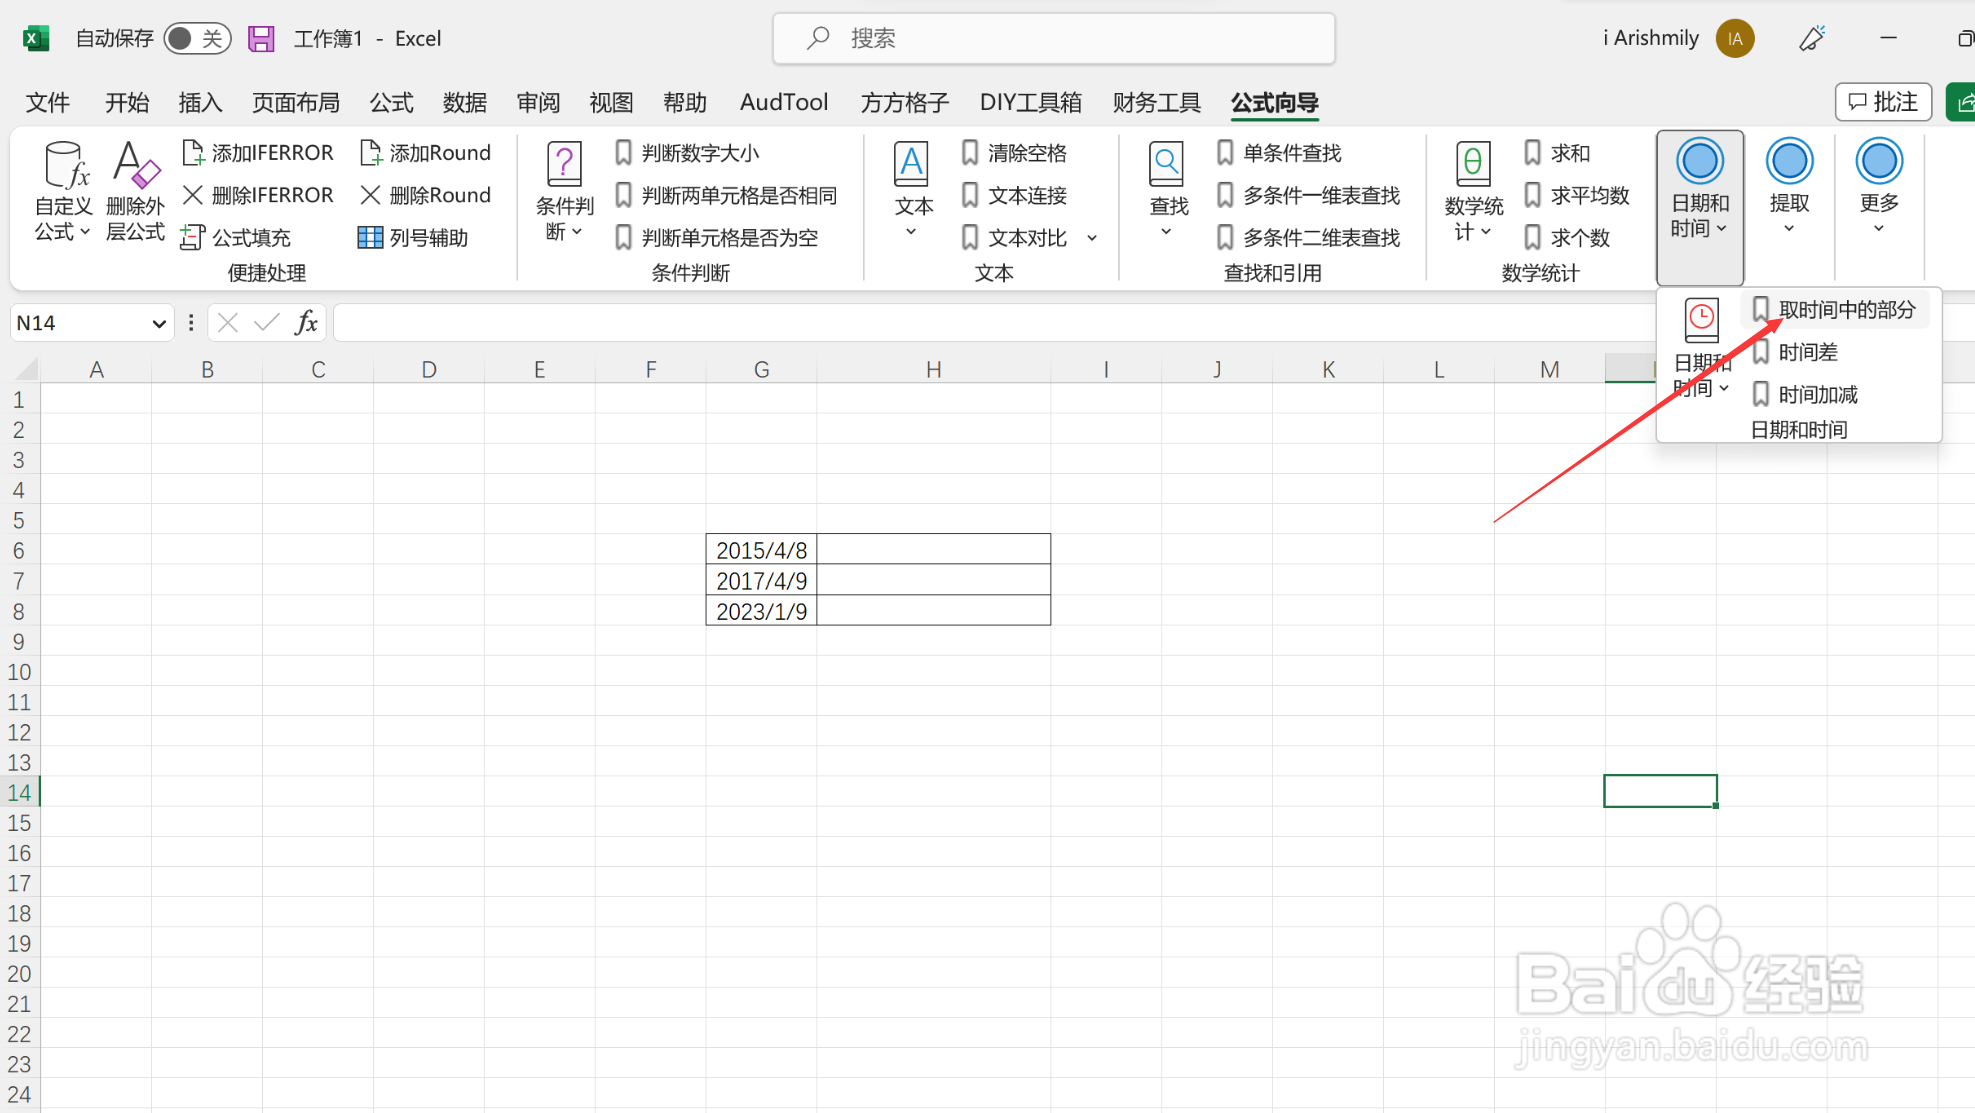Expand the 文本对比 dropdown arrow

click(1092, 238)
